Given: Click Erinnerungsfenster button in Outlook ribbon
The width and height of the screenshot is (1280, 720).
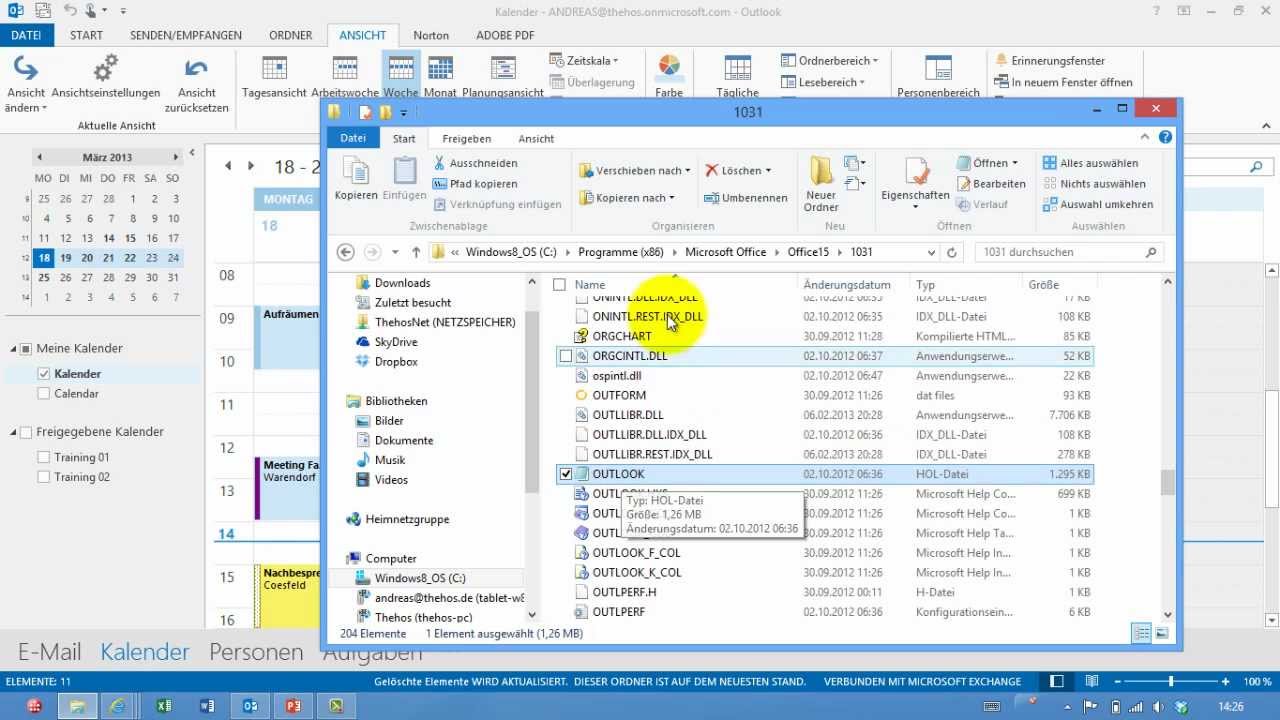Looking at the screenshot, I should point(1050,61).
